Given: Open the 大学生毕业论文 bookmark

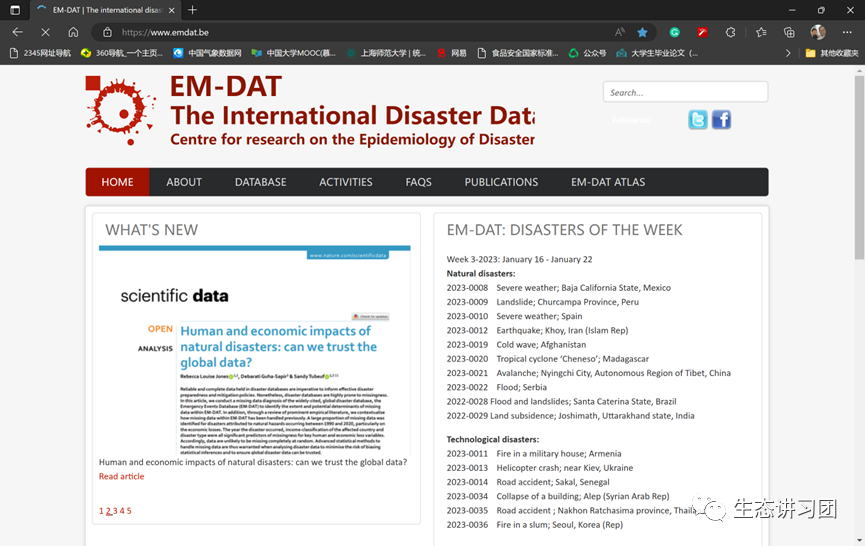Looking at the screenshot, I should tap(657, 53).
